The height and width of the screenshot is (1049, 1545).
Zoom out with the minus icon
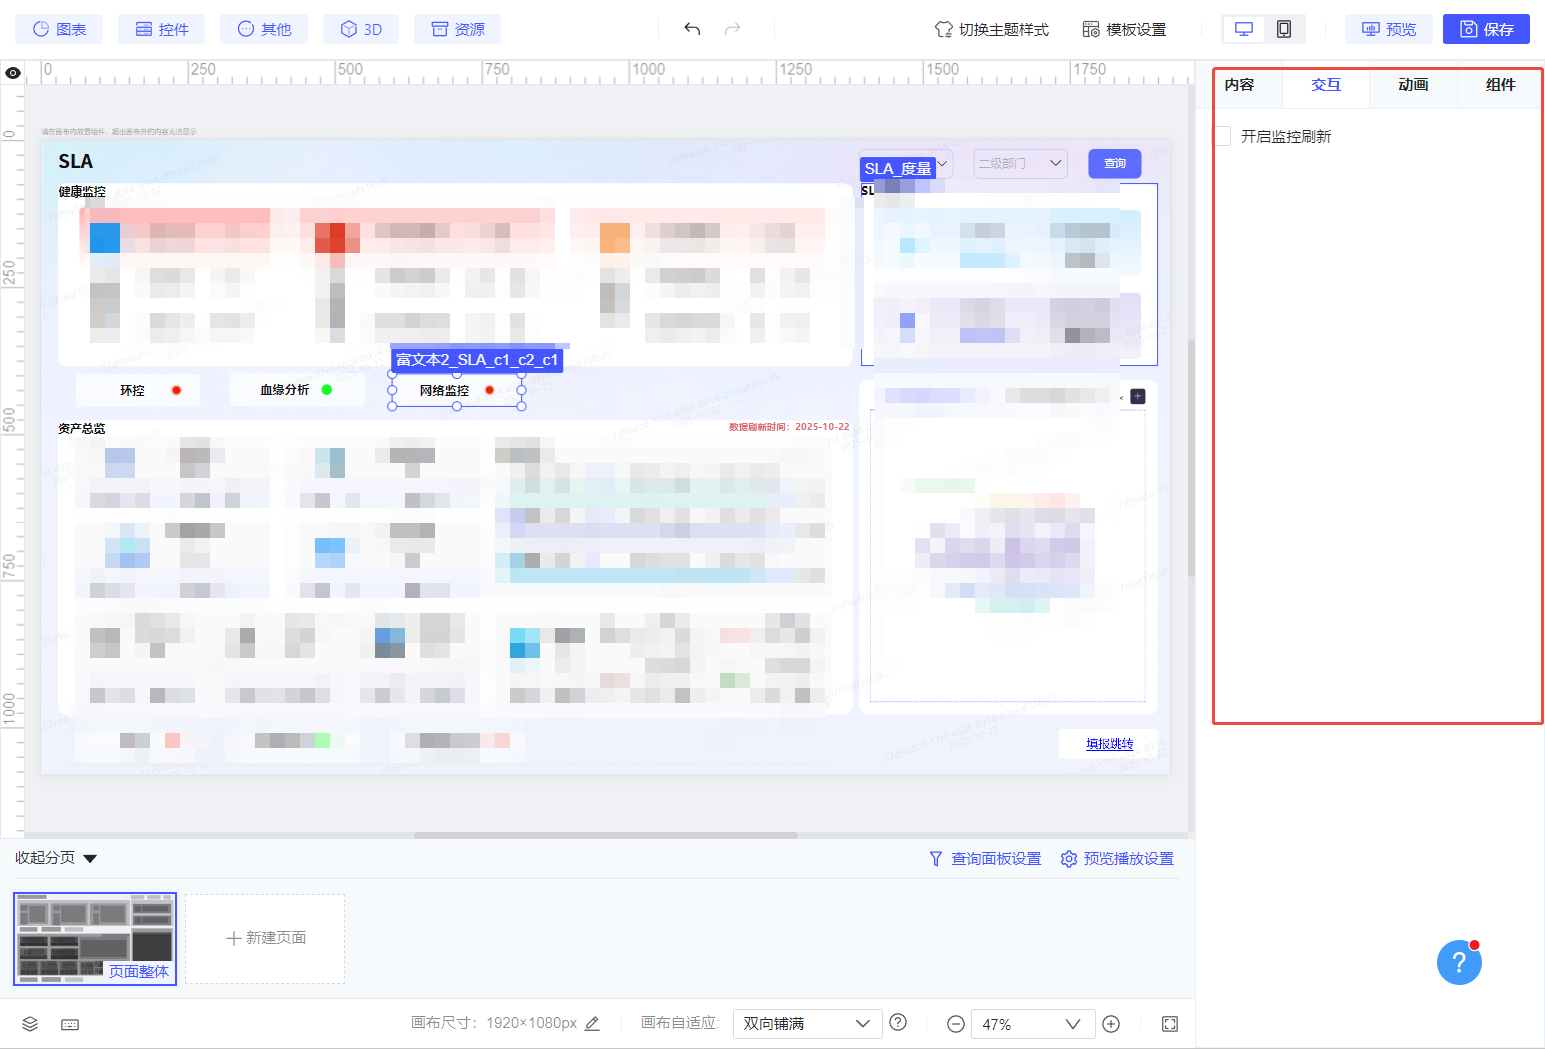click(x=955, y=1024)
